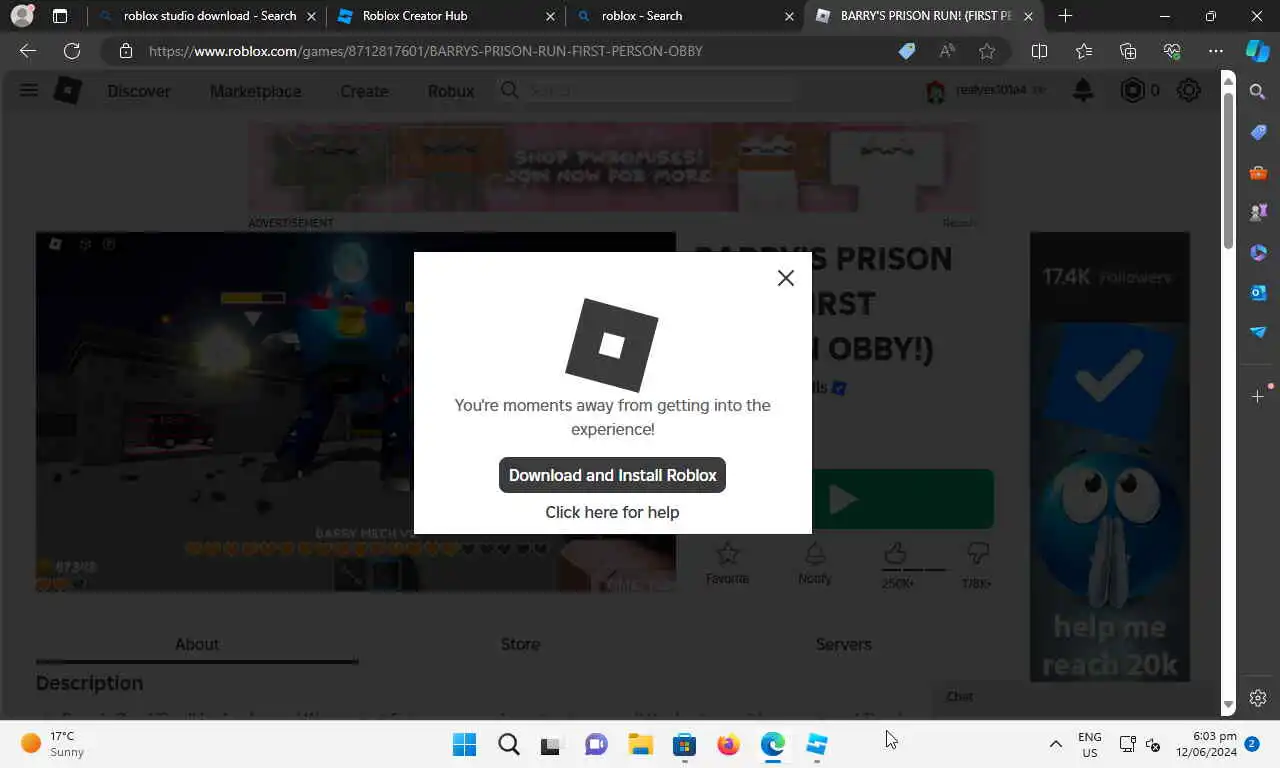Go back to previous page
The height and width of the screenshot is (768, 1280).
tap(27, 51)
